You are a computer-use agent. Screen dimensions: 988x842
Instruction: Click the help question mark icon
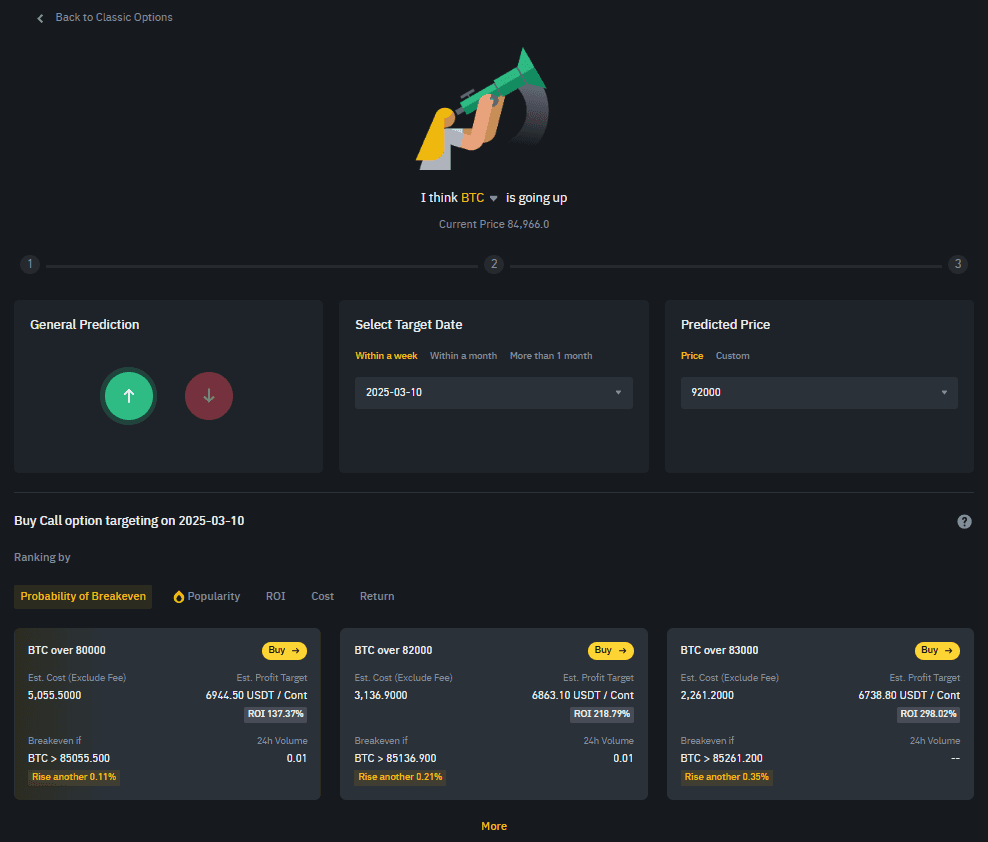[x=964, y=521]
